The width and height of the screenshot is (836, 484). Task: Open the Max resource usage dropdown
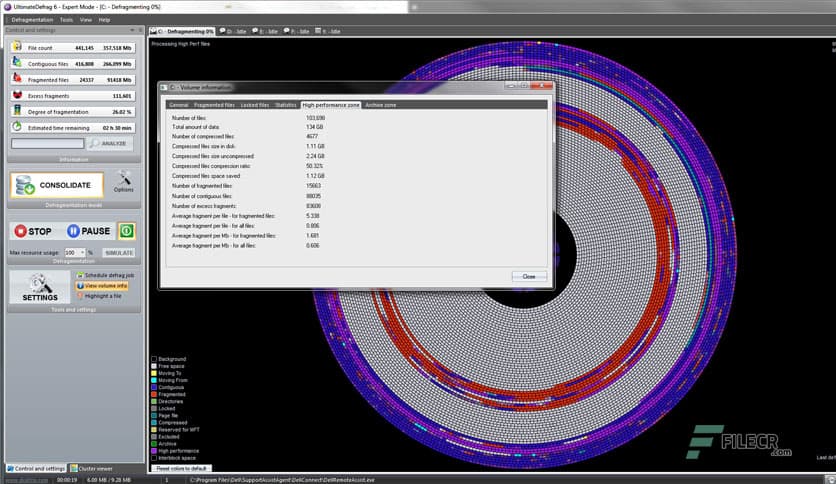pyautogui.click(x=83, y=253)
